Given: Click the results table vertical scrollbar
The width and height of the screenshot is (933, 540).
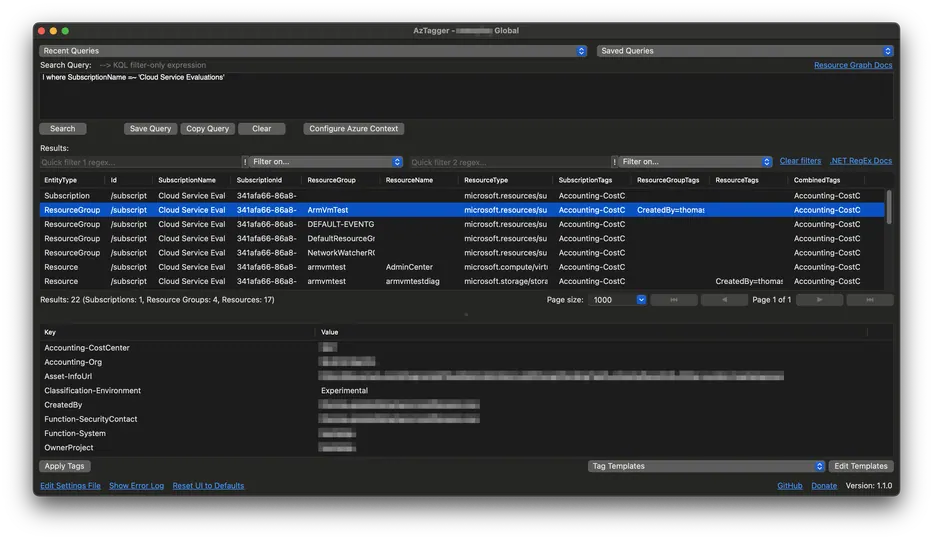Looking at the screenshot, I should click(889, 208).
